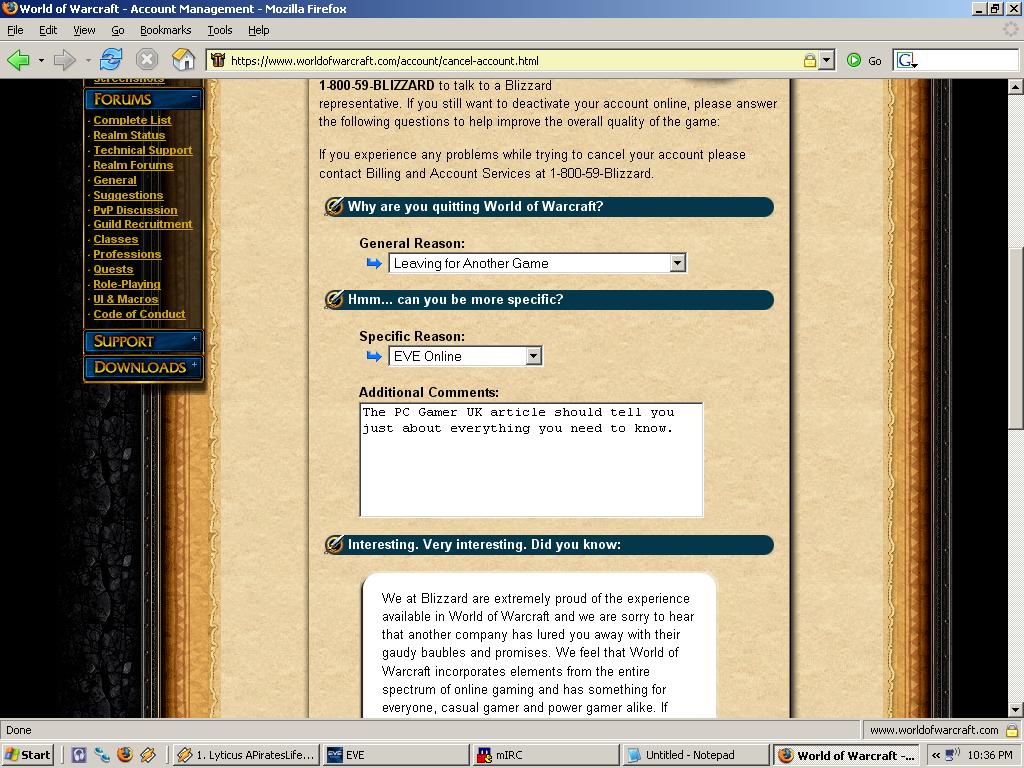Click the blue arrow next to General Reason
The width and height of the screenshot is (1024, 768).
point(374,263)
